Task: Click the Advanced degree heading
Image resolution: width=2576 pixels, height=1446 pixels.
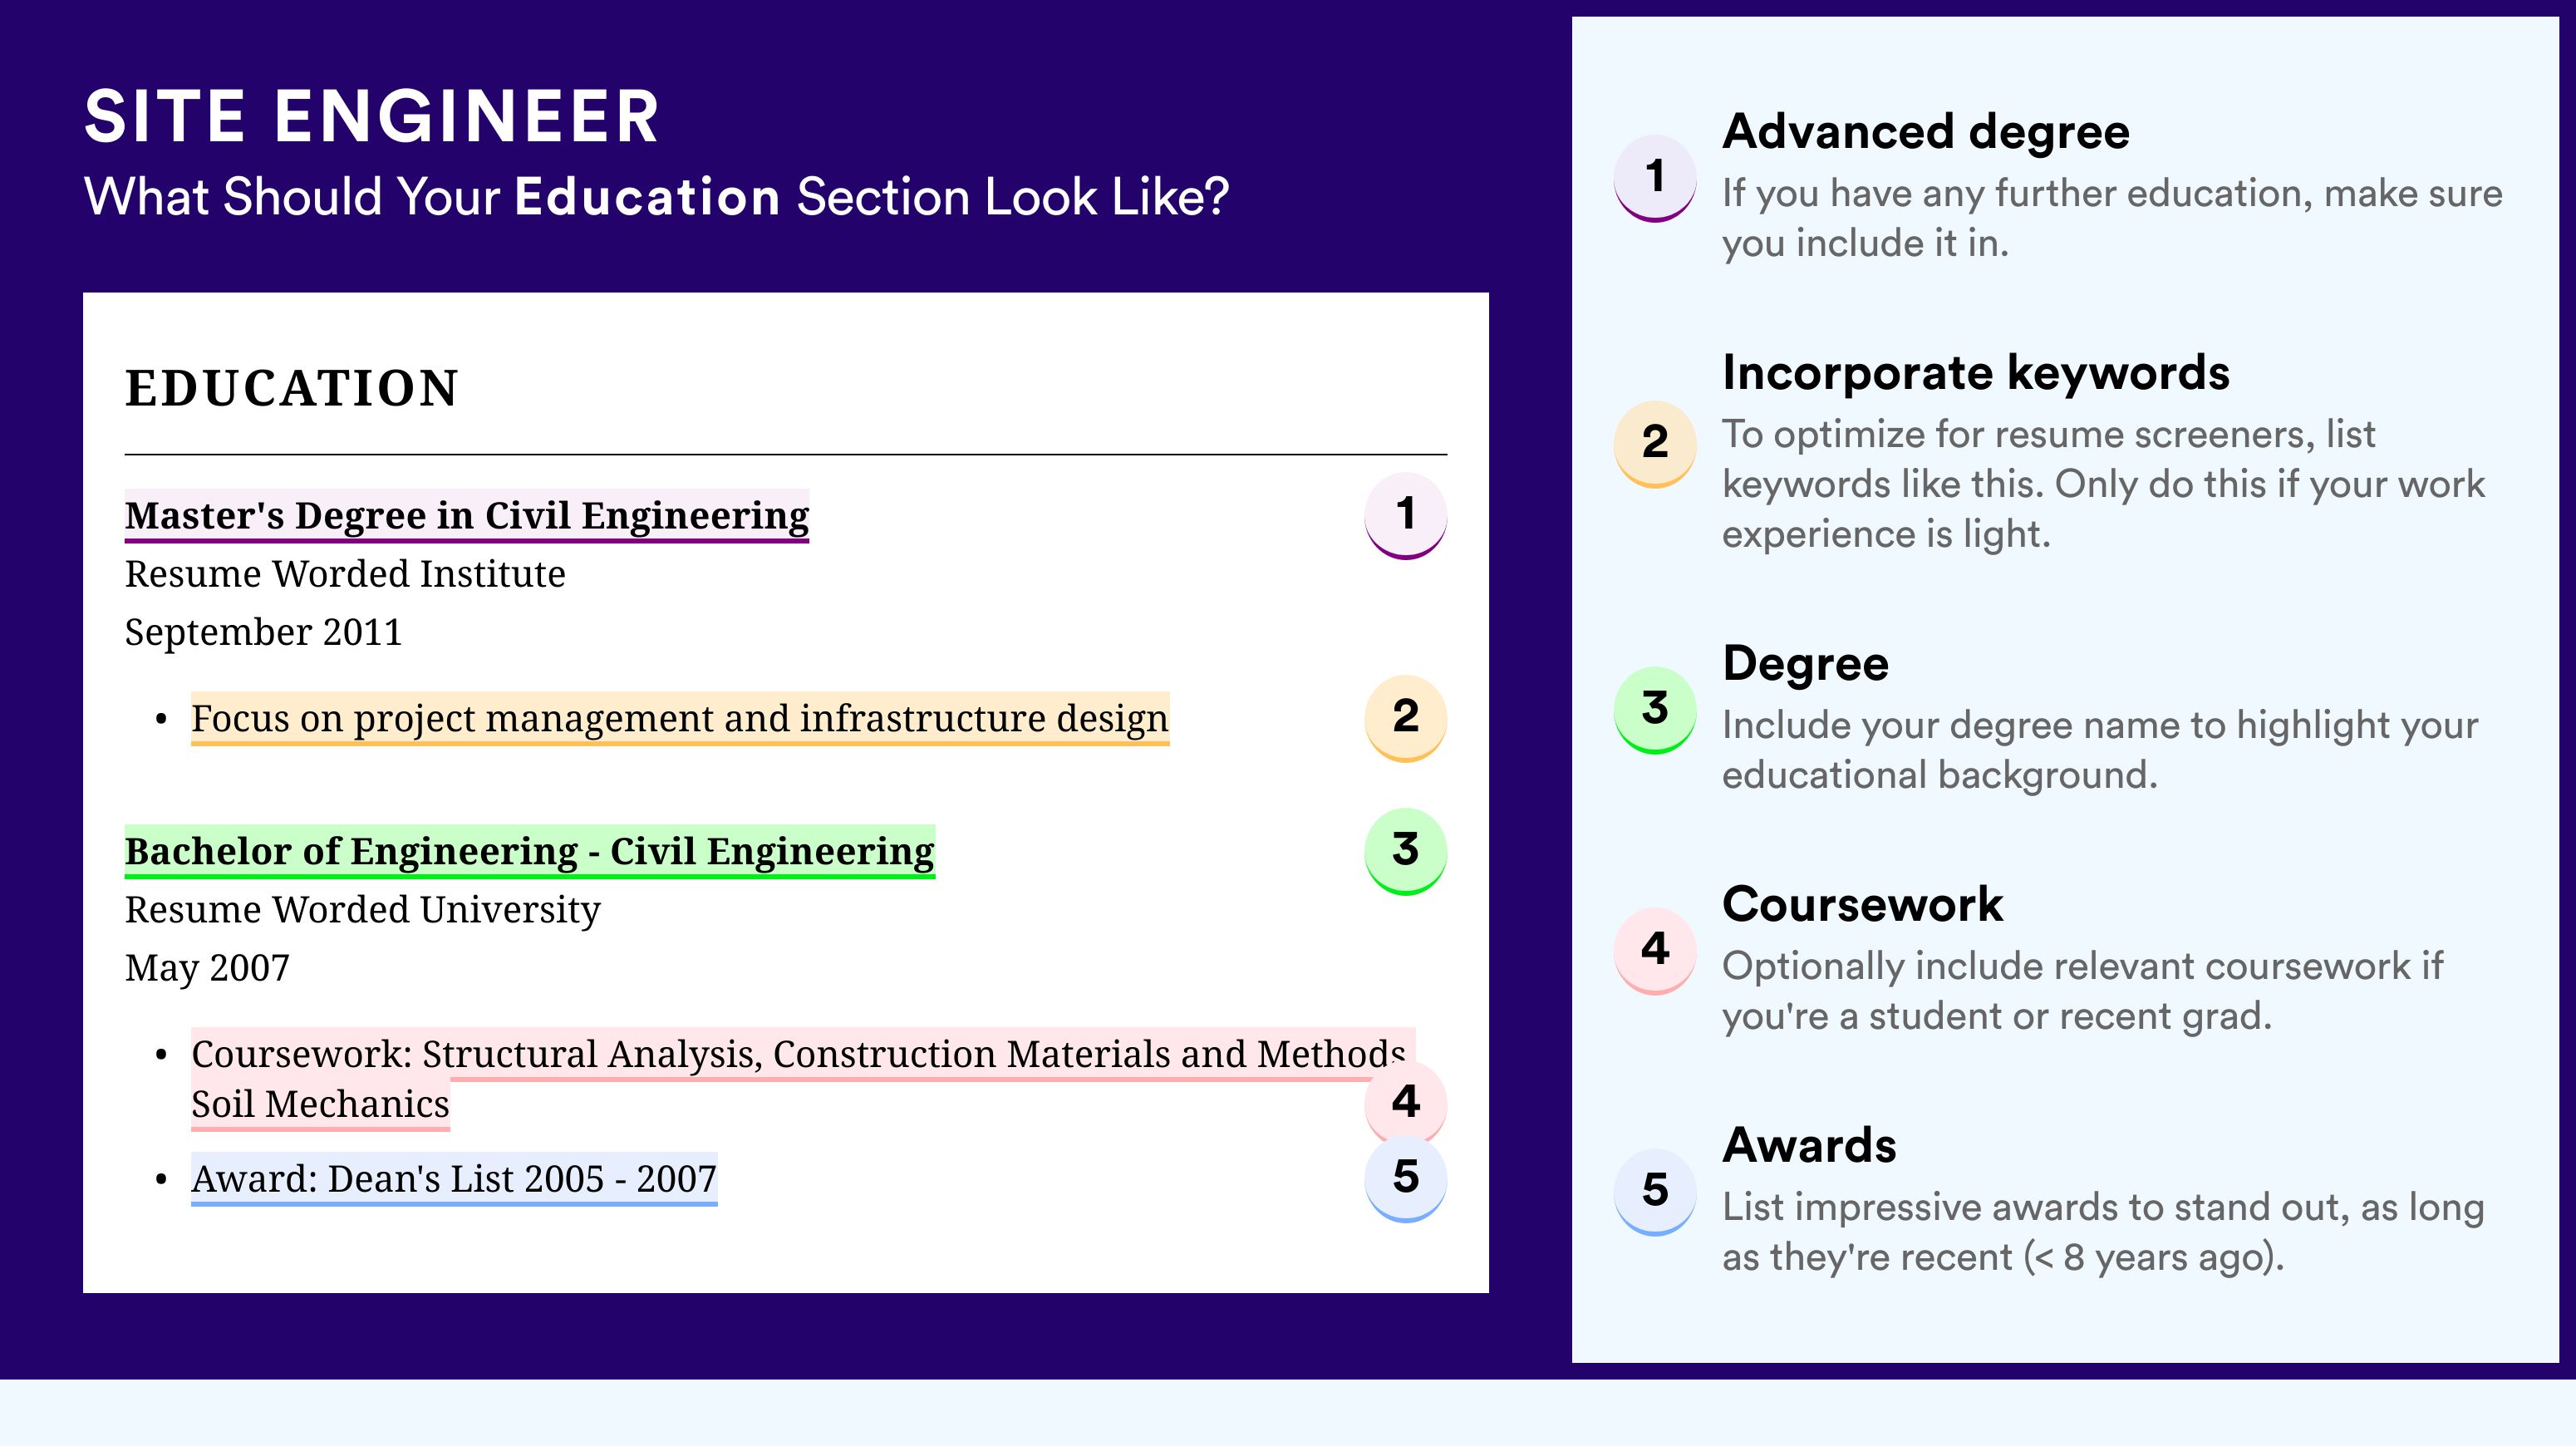Action: (1925, 131)
